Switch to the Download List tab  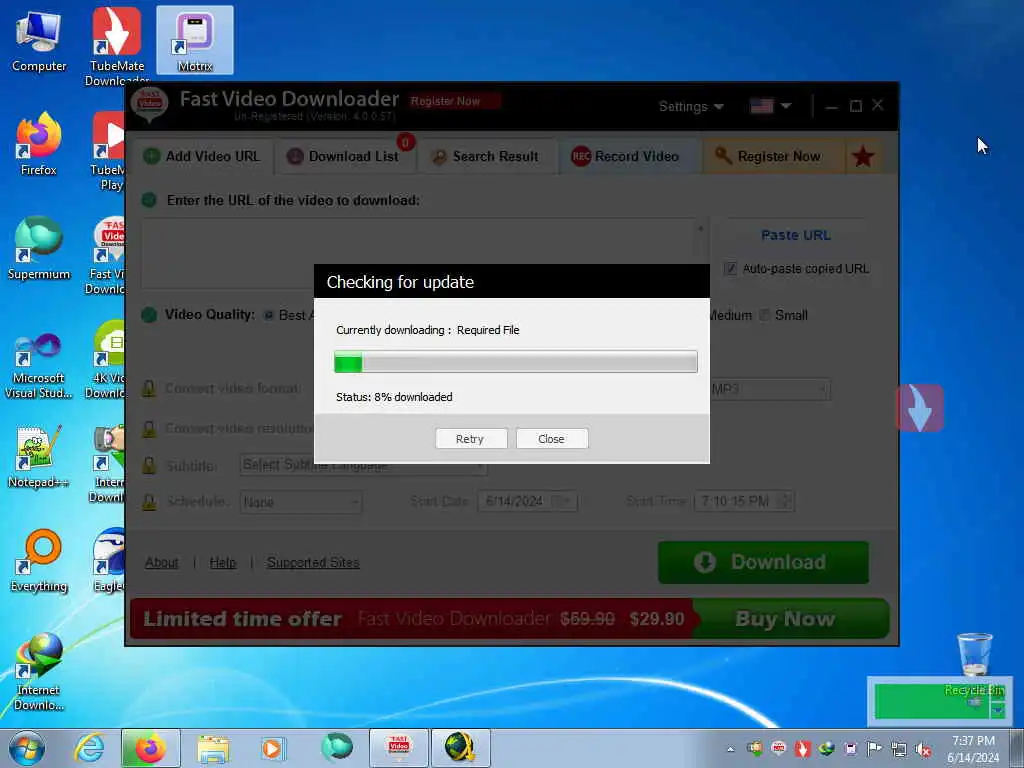(344, 156)
